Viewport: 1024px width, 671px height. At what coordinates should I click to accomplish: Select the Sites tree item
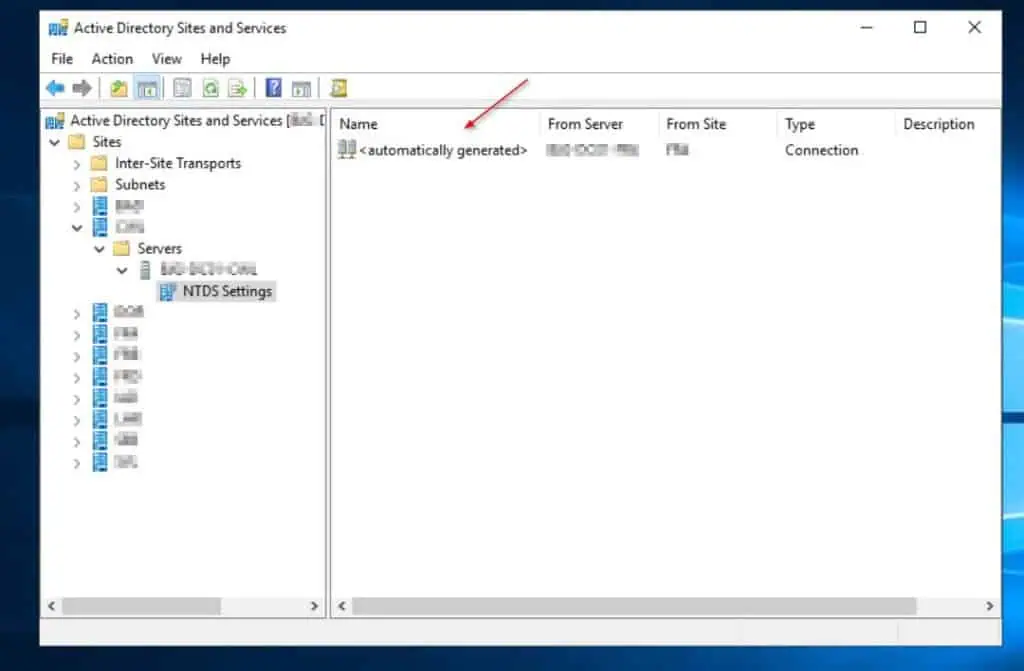pyautogui.click(x=106, y=142)
